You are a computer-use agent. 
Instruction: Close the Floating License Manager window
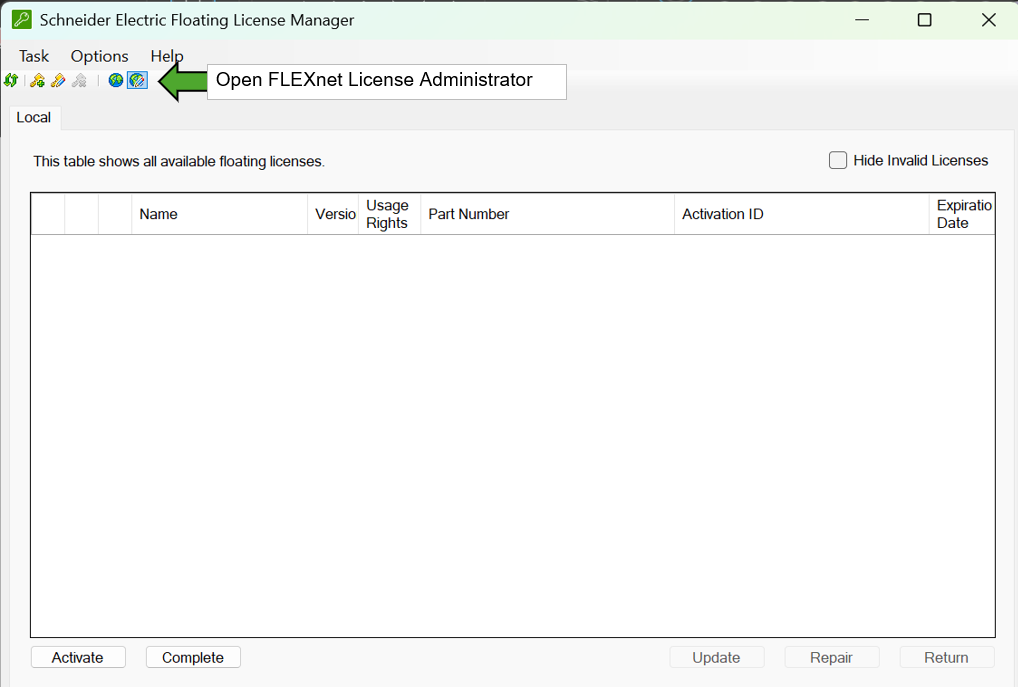click(988, 20)
